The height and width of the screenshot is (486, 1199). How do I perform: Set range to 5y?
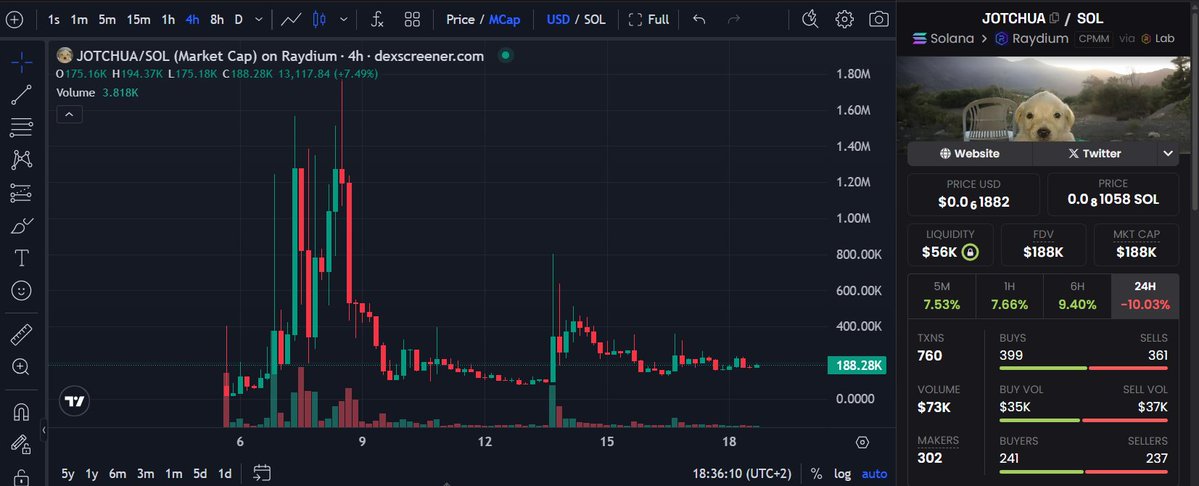68,474
